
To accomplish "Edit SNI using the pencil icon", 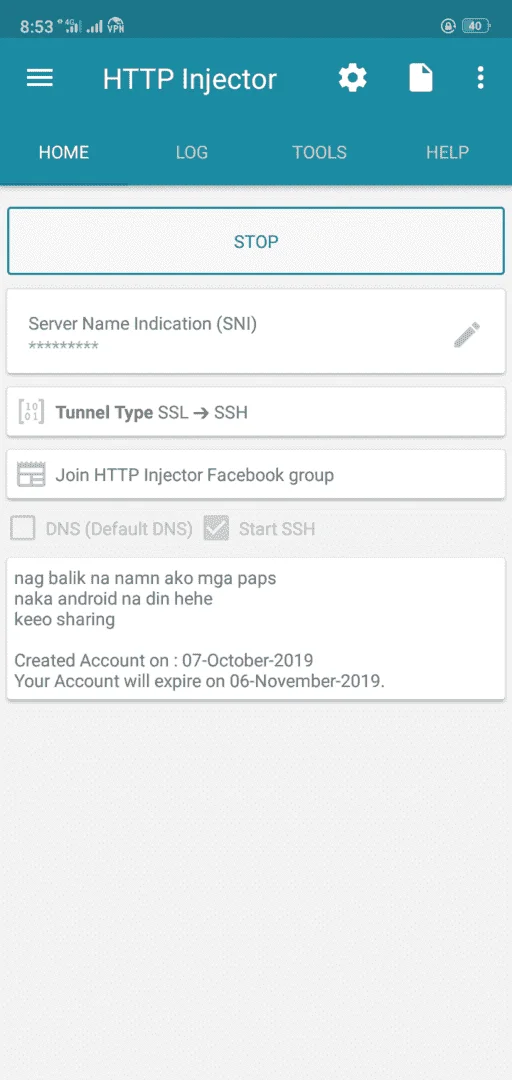I will tap(467, 334).
